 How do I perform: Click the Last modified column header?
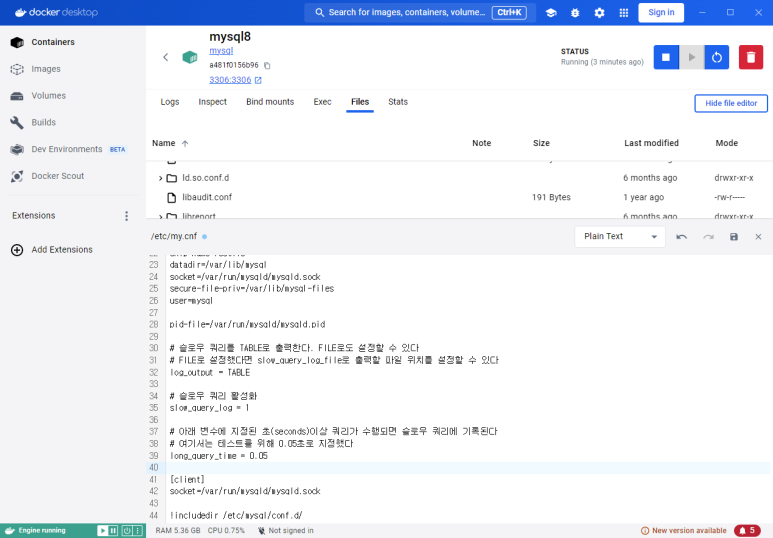click(x=651, y=143)
